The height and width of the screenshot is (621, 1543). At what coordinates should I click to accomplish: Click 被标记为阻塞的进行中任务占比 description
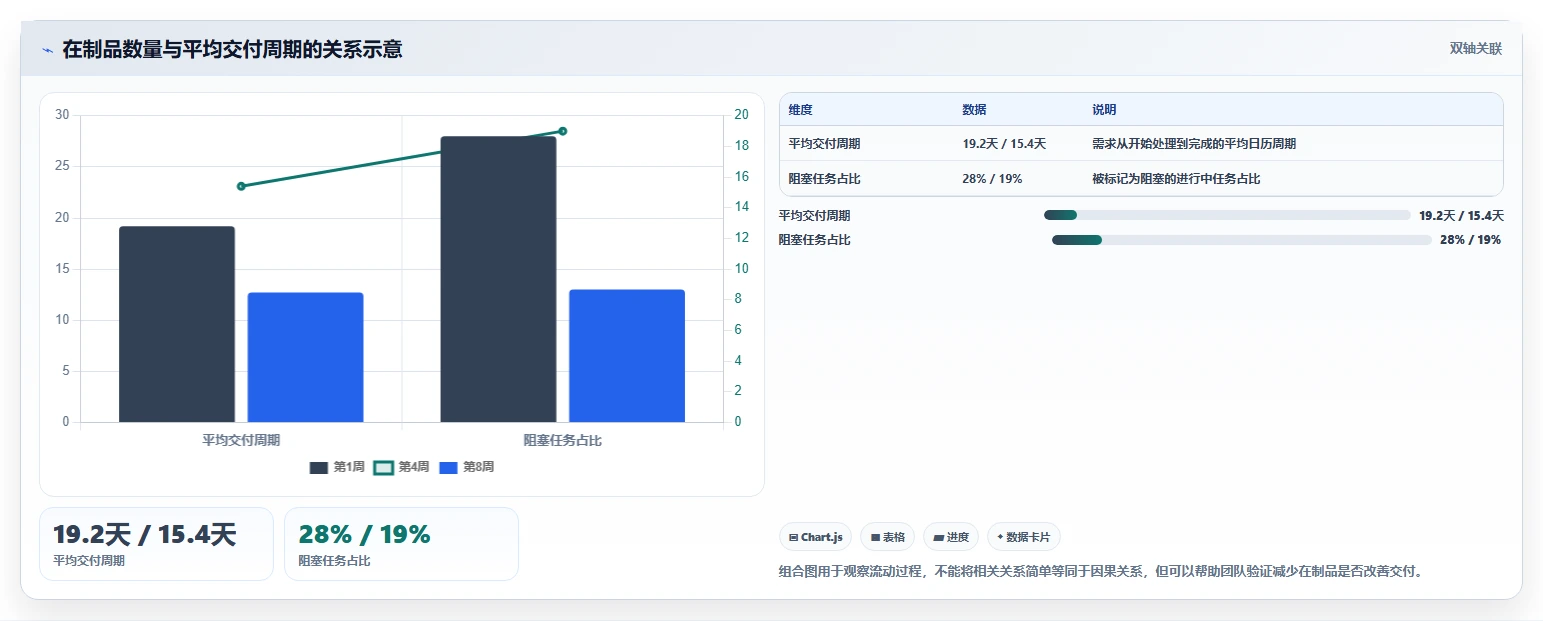coord(1176,179)
